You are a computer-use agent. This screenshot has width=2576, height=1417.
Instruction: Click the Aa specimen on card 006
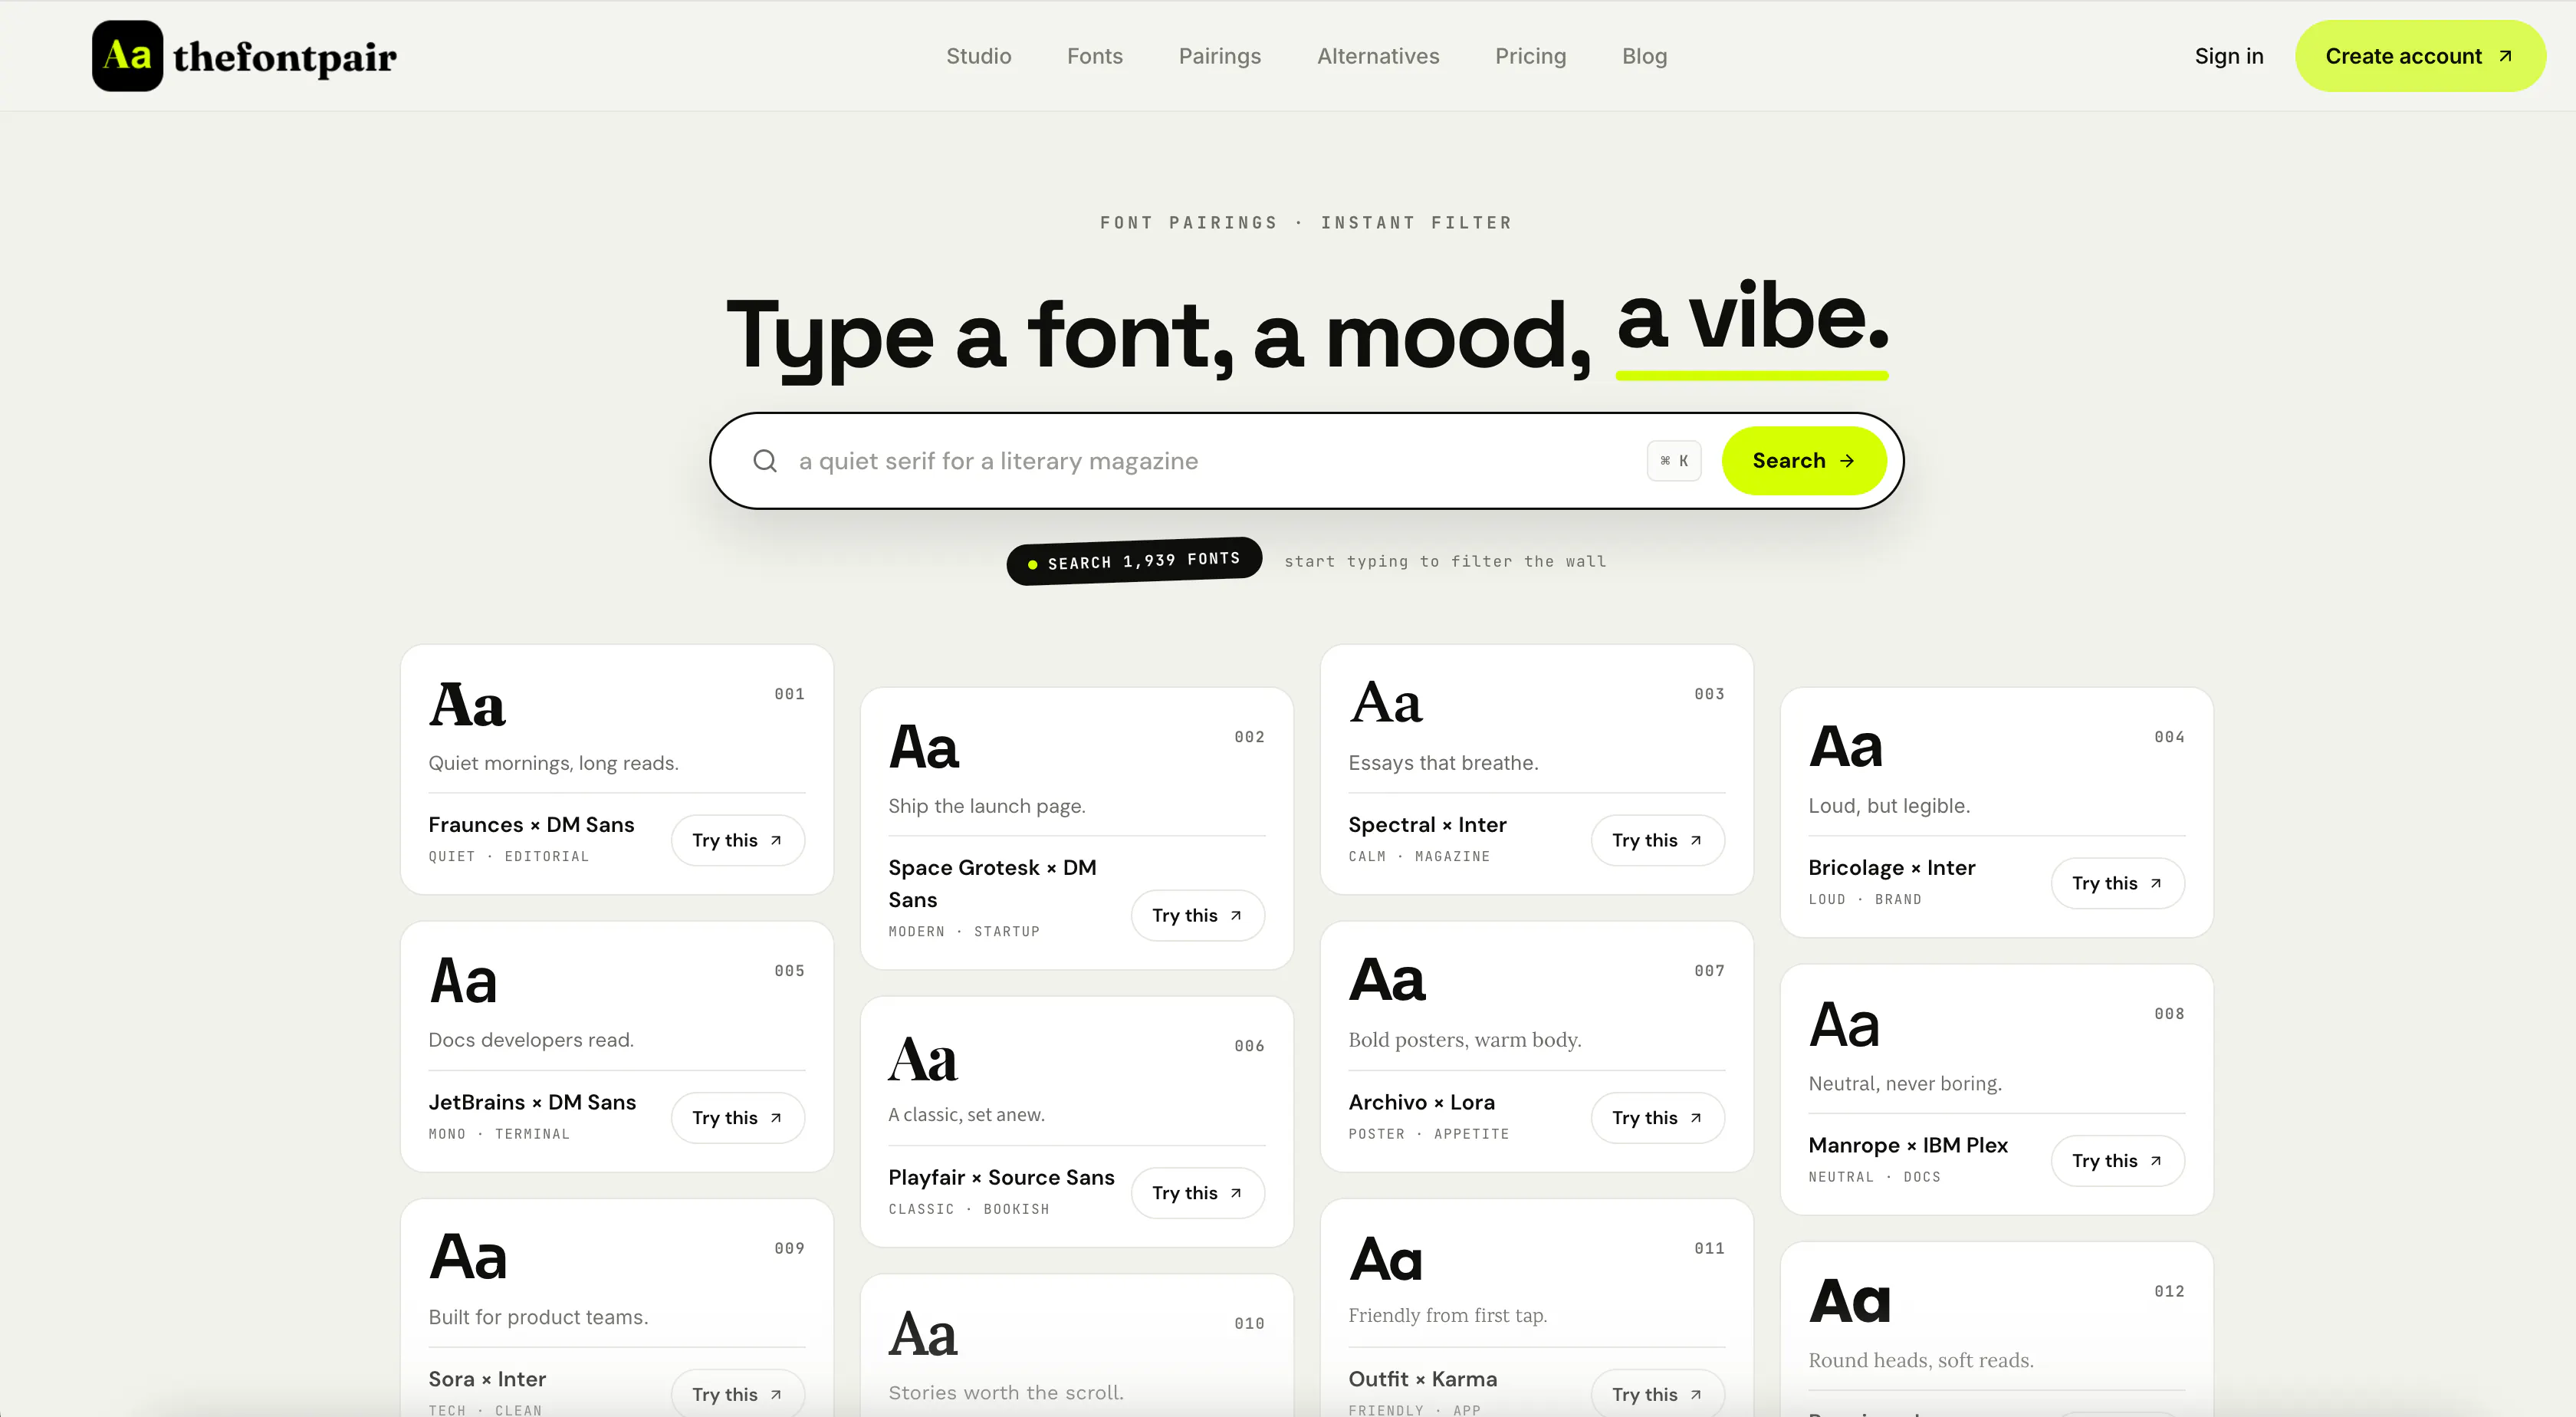coord(923,1059)
